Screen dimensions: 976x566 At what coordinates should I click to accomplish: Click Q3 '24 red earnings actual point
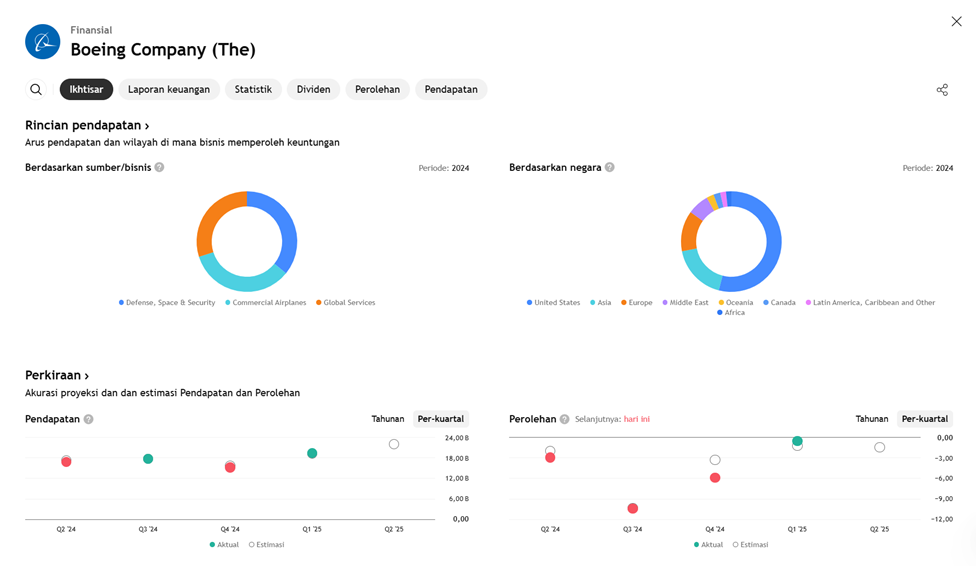(x=632, y=509)
